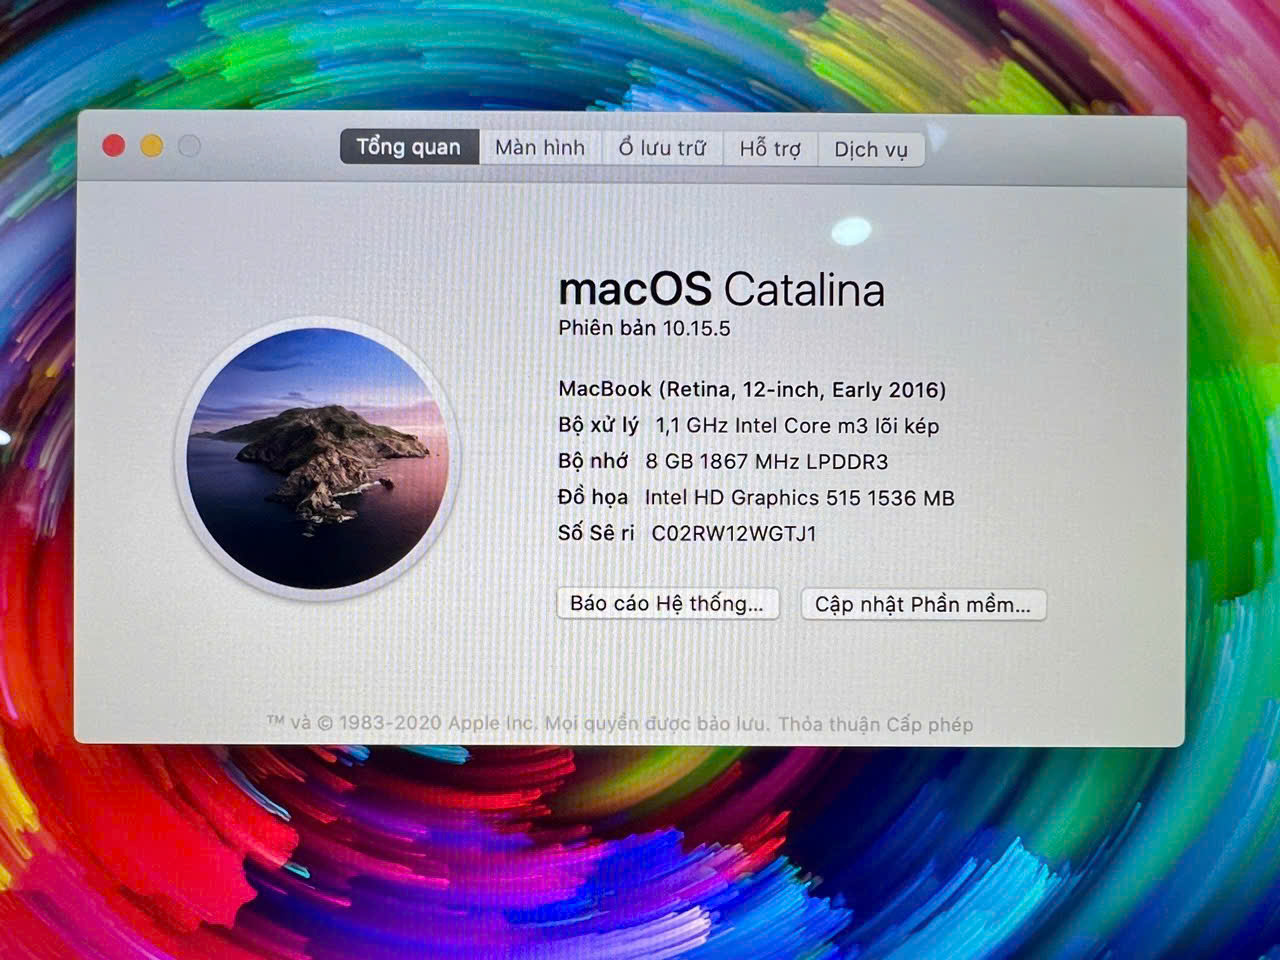Image resolution: width=1280 pixels, height=960 pixels.
Task: Select the Hỗ trợ tab
Action: pyautogui.click(x=770, y=149)
